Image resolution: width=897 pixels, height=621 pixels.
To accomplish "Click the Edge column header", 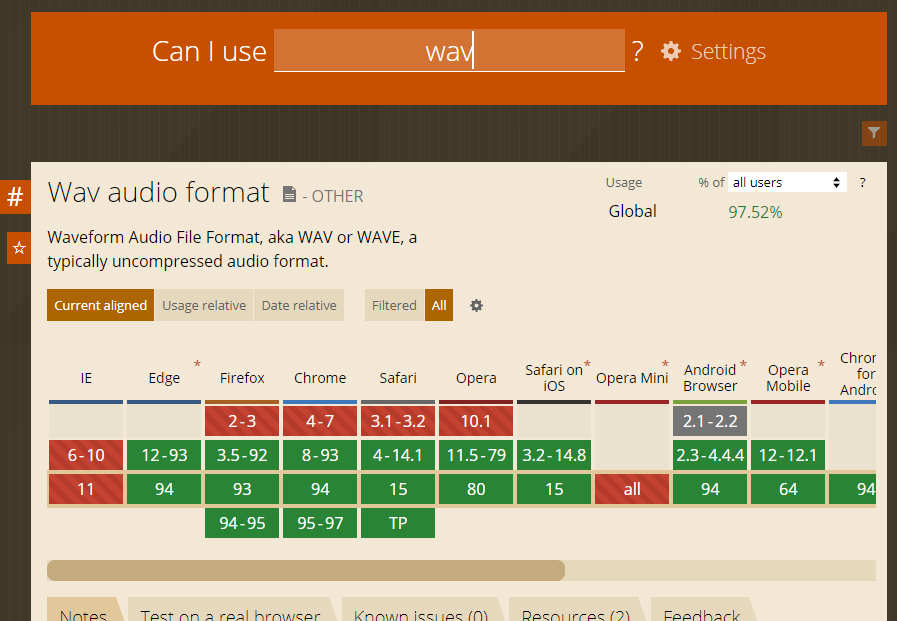I will tap(164, 378).
